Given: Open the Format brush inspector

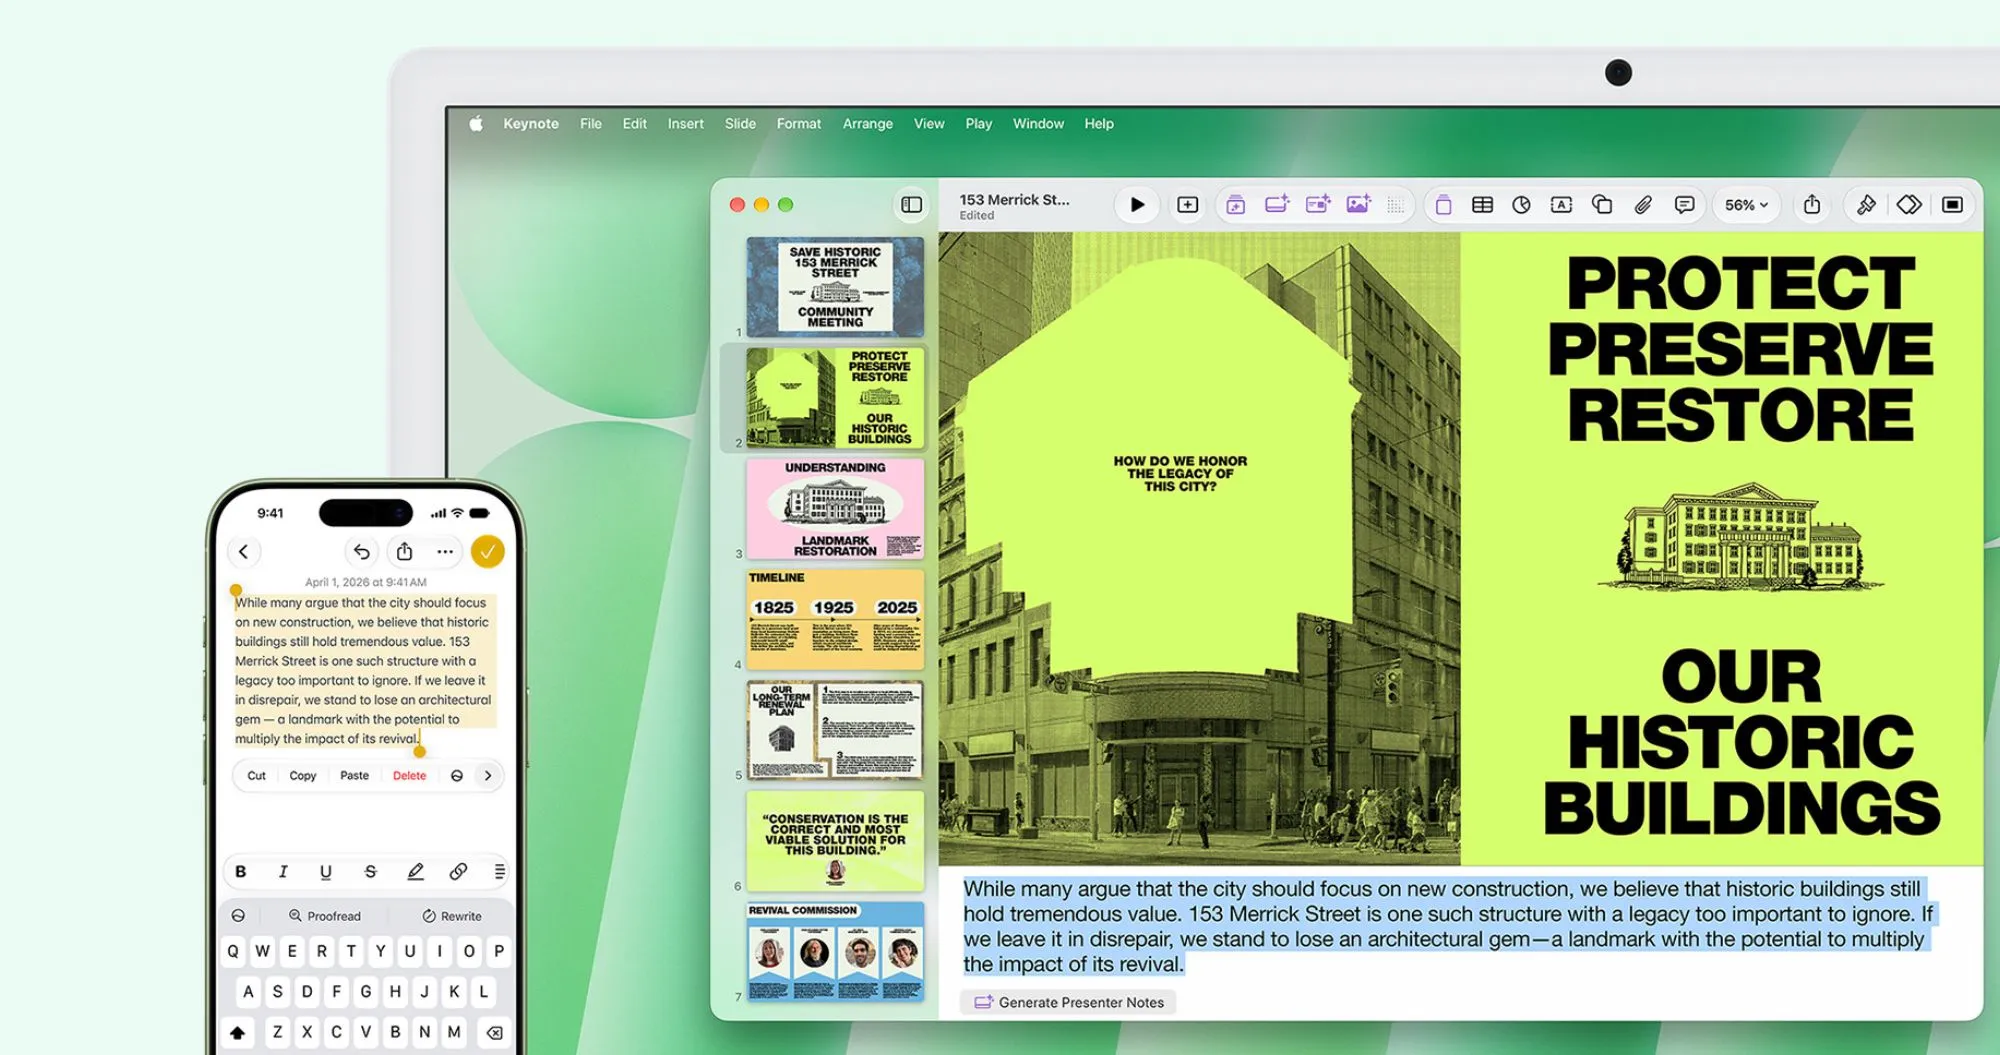Looking at the screenshot, I should (x=1866, y=205).
